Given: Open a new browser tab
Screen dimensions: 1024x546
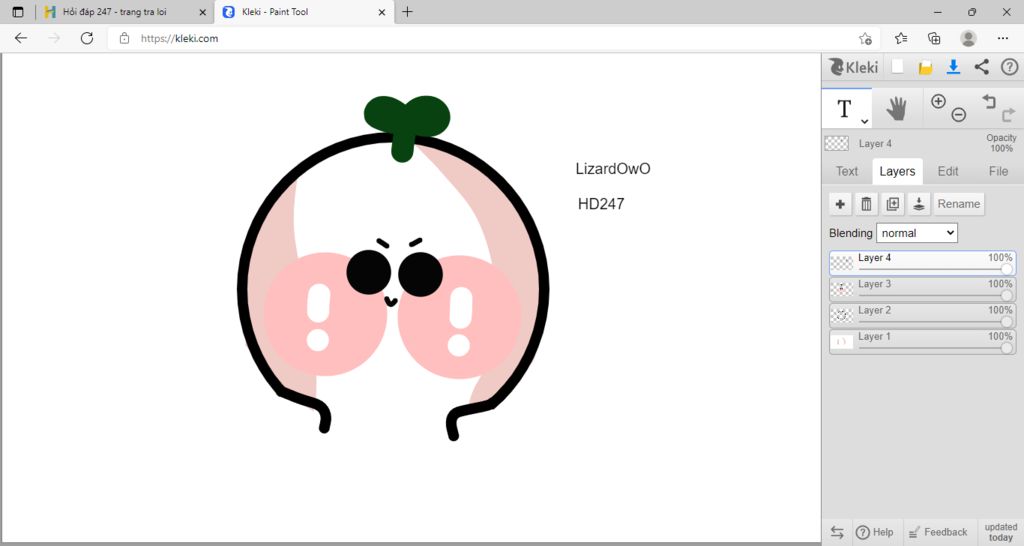Looking at the screenshot, I should [x=408, y=12].
